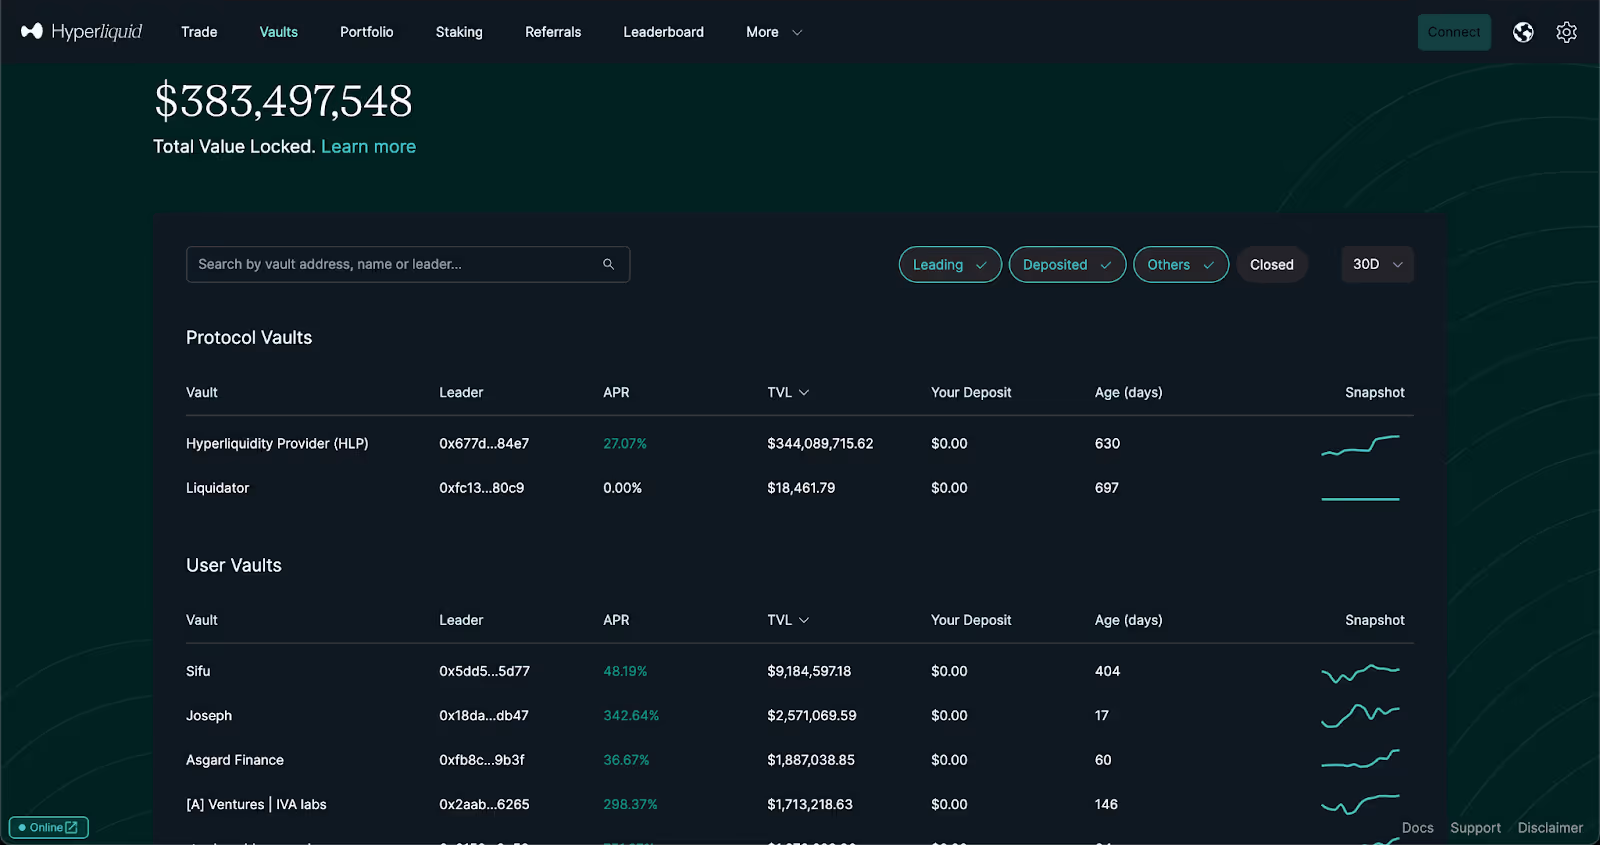Screen dimensions: 1600x845
Task: View the [A] Ventures snapshot chart
Action: pyautogui.click(x=1360, y=804)
